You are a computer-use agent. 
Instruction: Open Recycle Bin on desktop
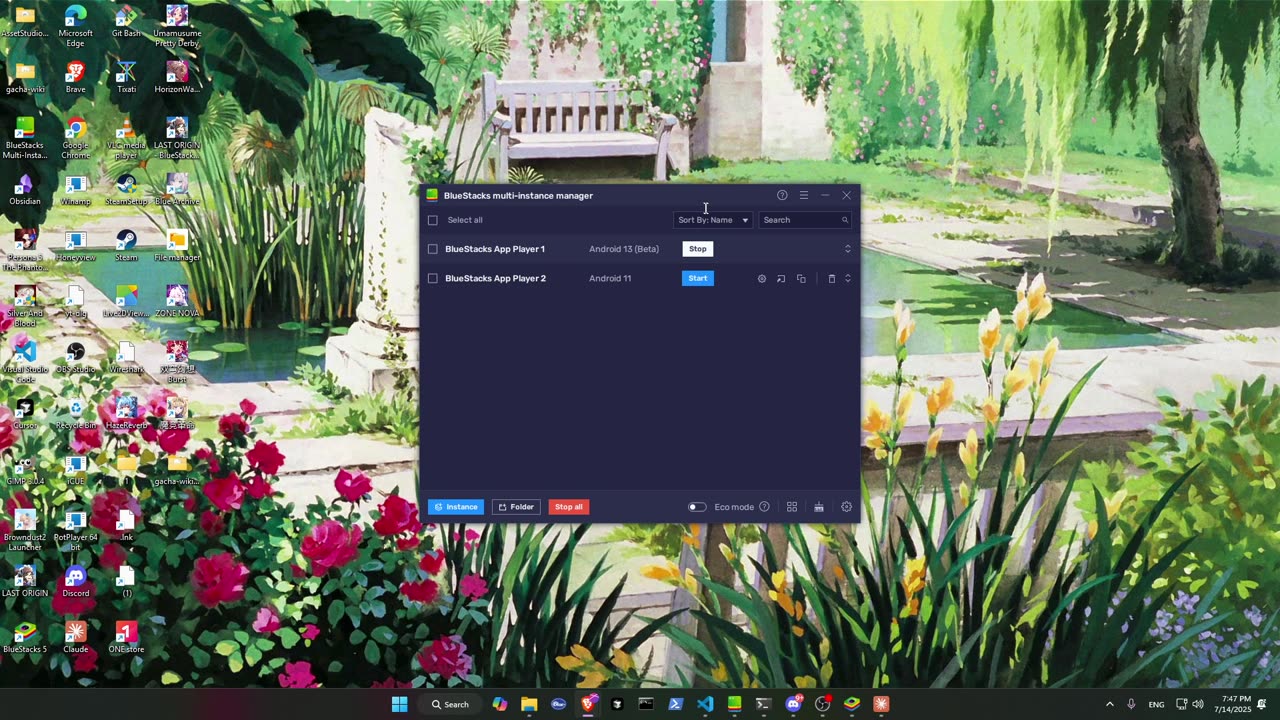click(76, 413)
